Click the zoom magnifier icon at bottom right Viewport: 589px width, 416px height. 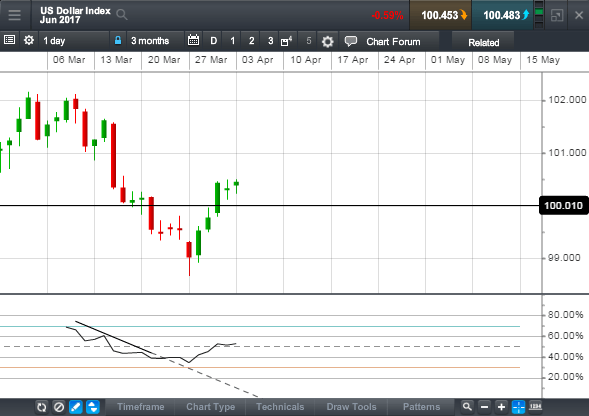coord(467,407)
